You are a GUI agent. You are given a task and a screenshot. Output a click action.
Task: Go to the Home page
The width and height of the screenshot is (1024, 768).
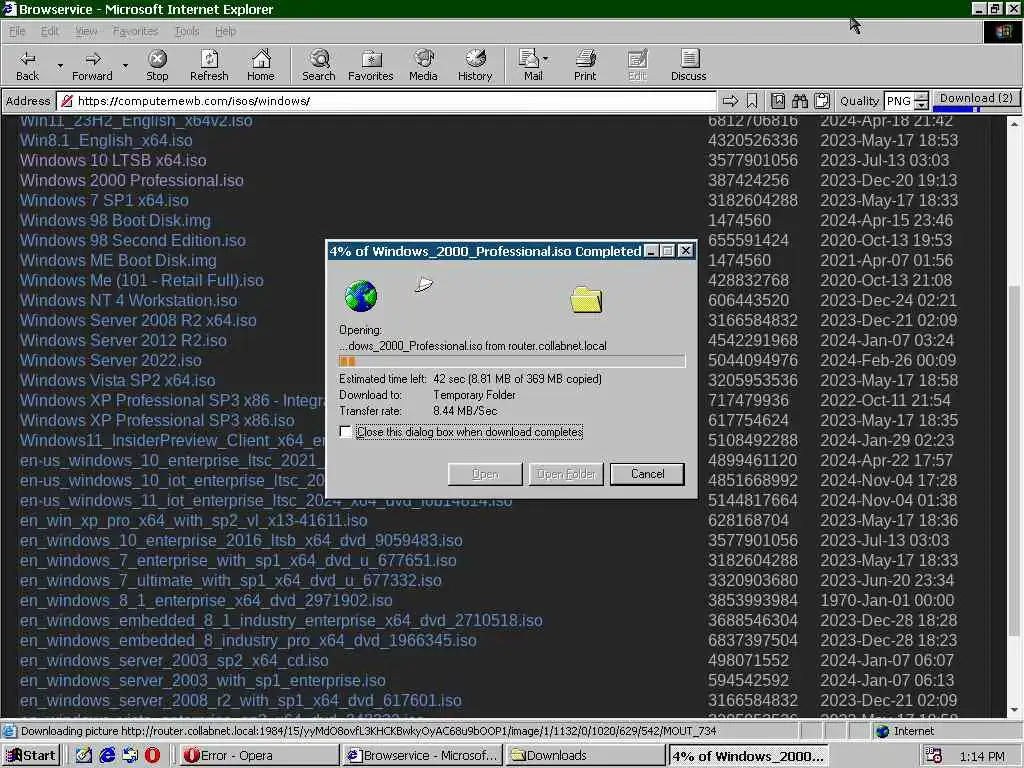click(261, 65)
